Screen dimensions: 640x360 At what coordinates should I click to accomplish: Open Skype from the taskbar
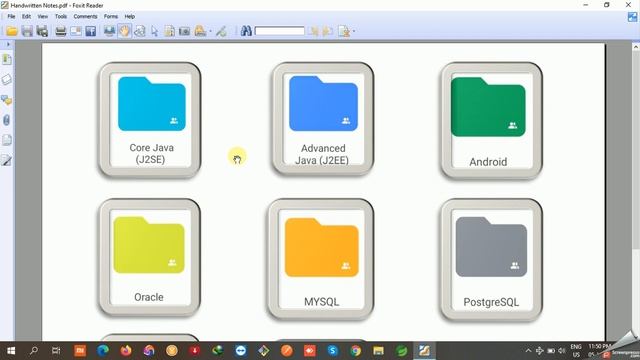(333, 351)
